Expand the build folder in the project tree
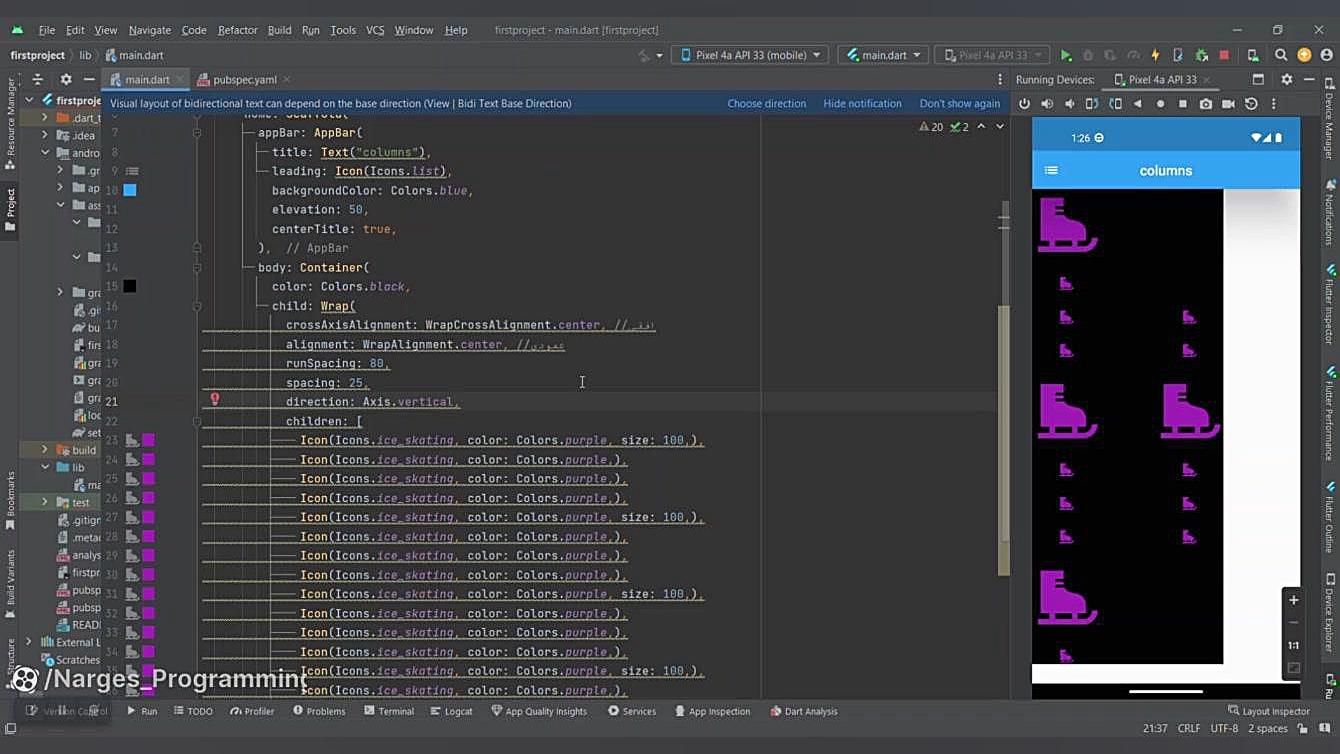The image size is (1340, 754). point(45,450)
